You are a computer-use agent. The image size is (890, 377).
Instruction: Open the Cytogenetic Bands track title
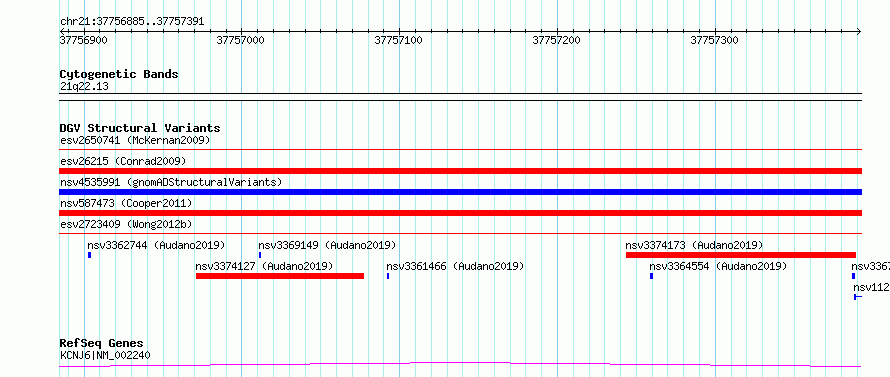coord(119,74)
